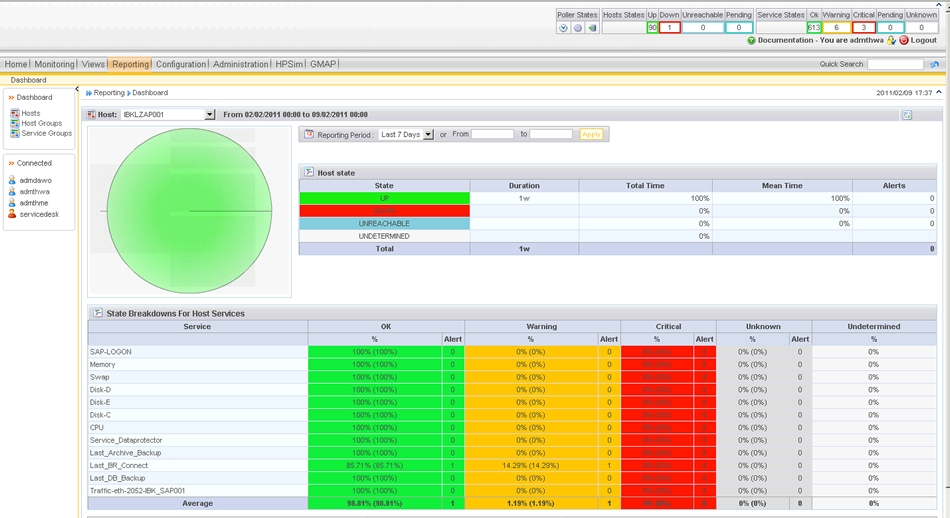
Task: Click the hosts Up count box
Action: click(x=652, y=28)
